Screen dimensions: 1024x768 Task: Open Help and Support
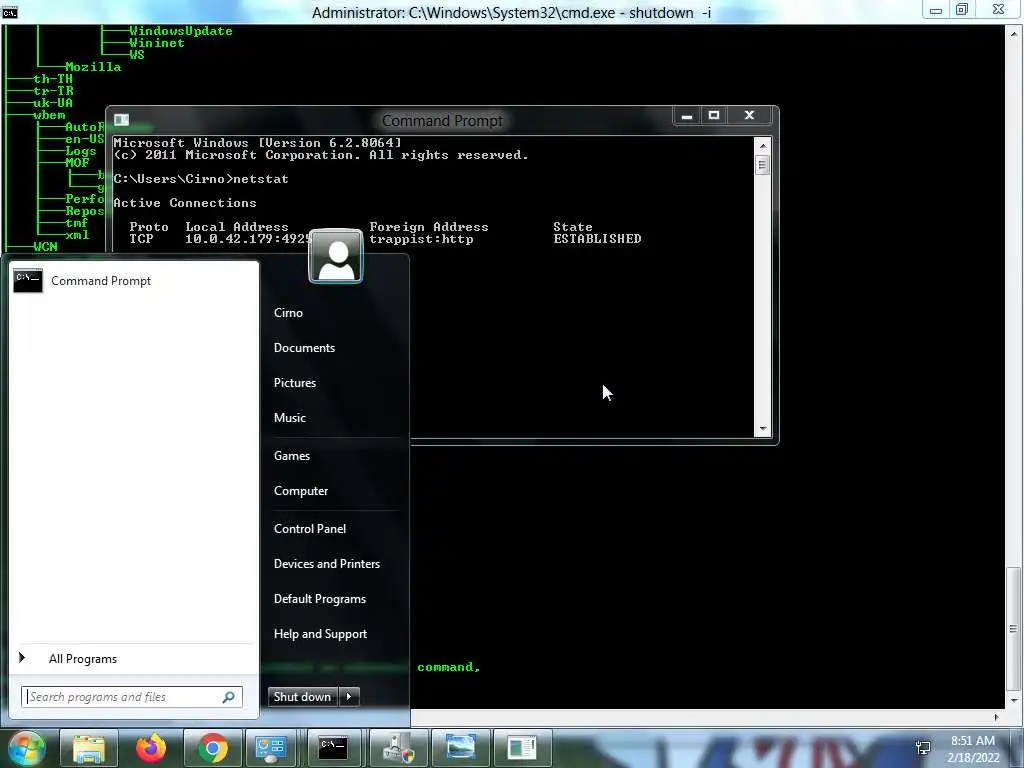click(320, 634)
